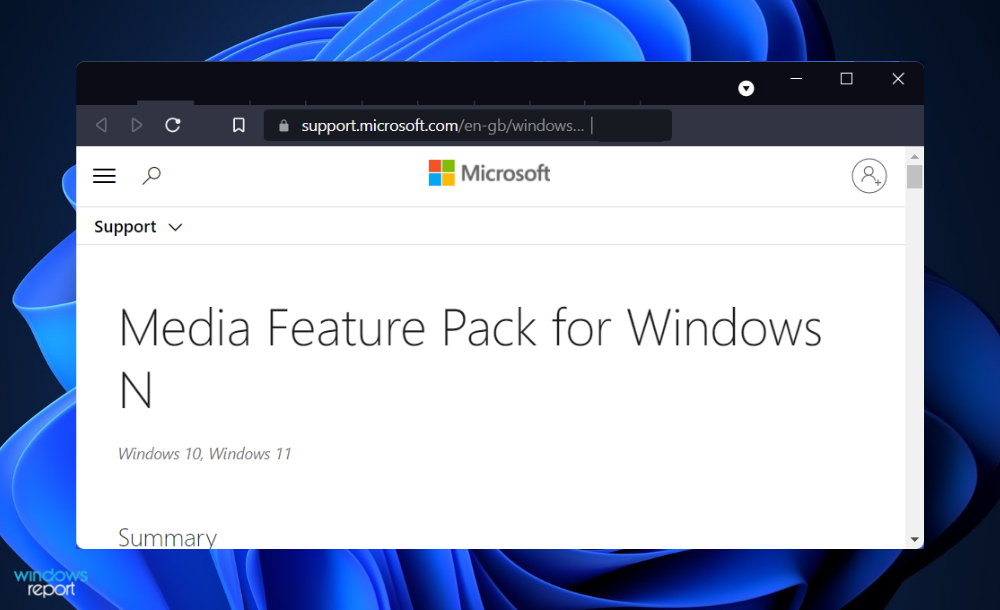The height and width of the screenshot is (610, 1000).
Task: Click the Media Feature Pack for Windows N heading
Action: [x=470, y=358]
